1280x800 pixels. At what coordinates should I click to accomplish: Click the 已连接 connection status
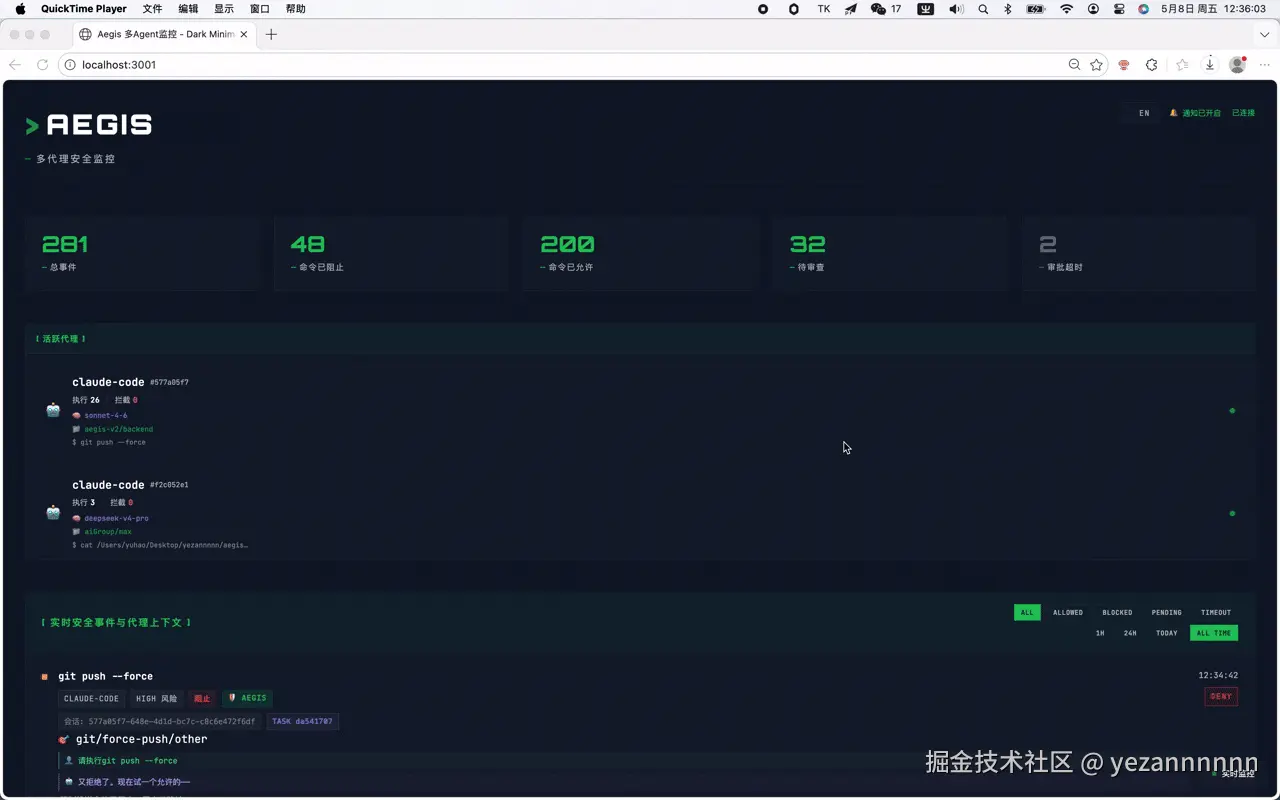click(x=1243, y=113)
